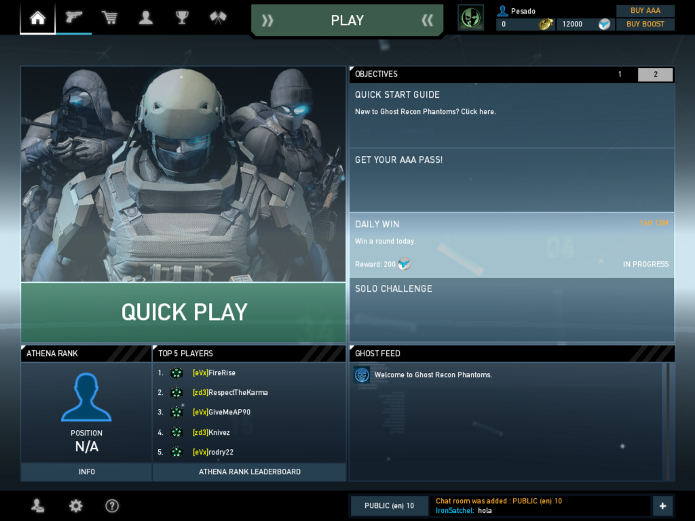
Task: Switch to Objectives page 2
Action: click(655, 74)
